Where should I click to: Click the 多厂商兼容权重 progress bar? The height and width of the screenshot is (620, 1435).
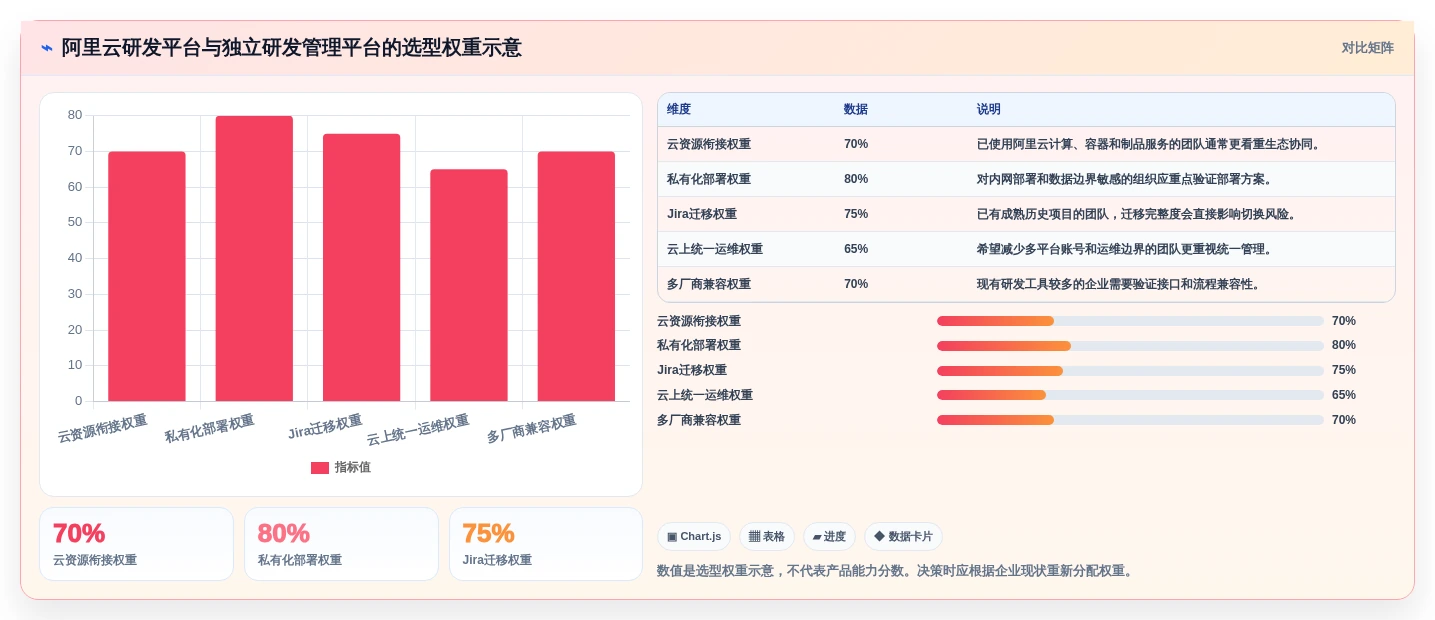[1130, 420]
